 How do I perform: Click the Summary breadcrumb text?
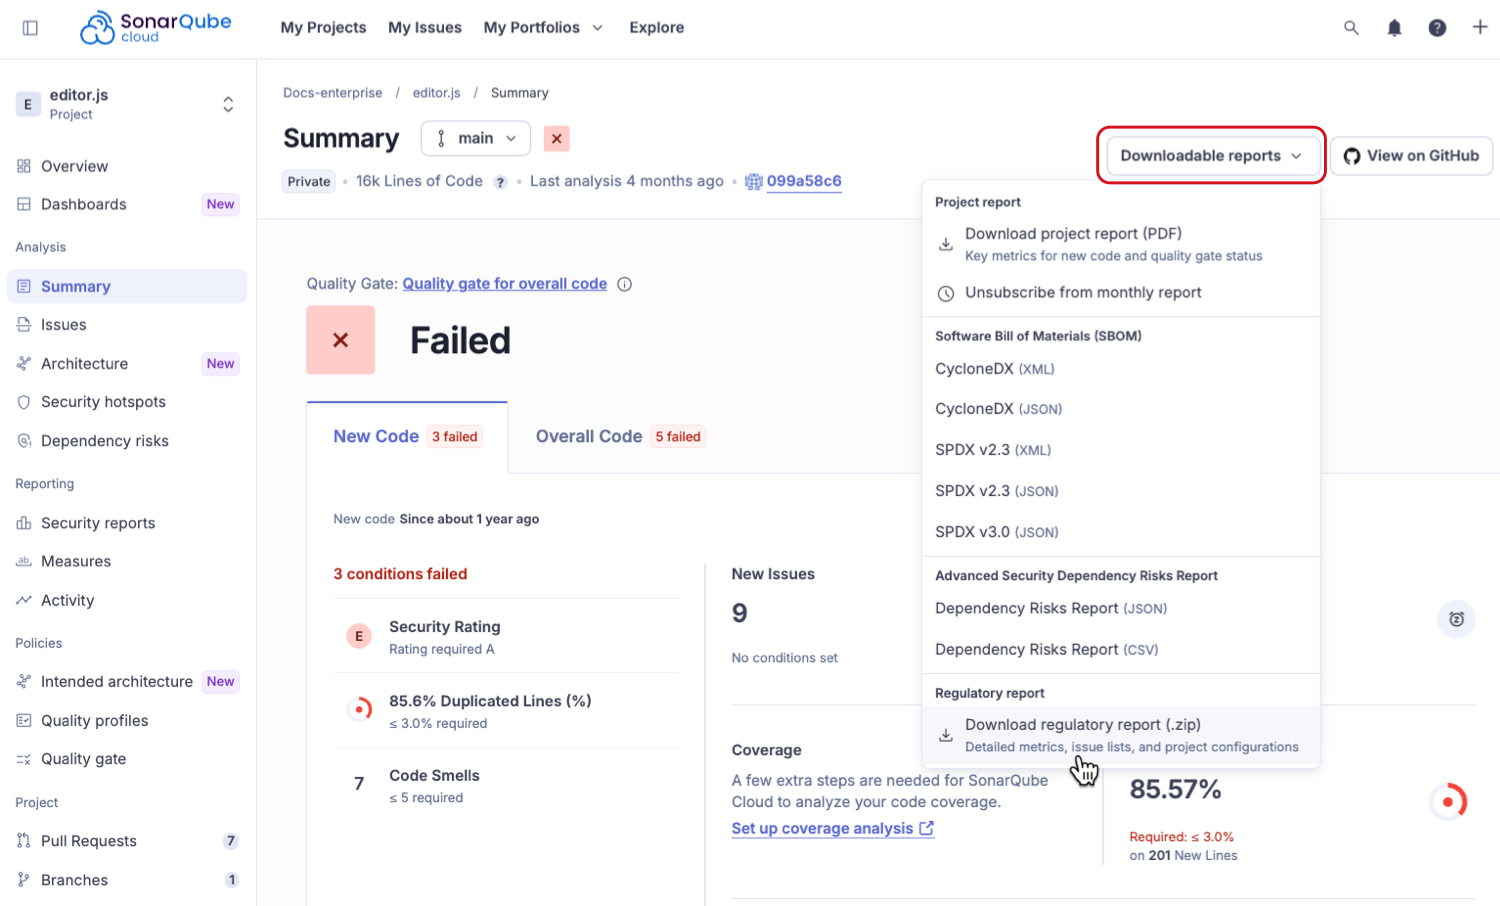click(x=520, y=93)
